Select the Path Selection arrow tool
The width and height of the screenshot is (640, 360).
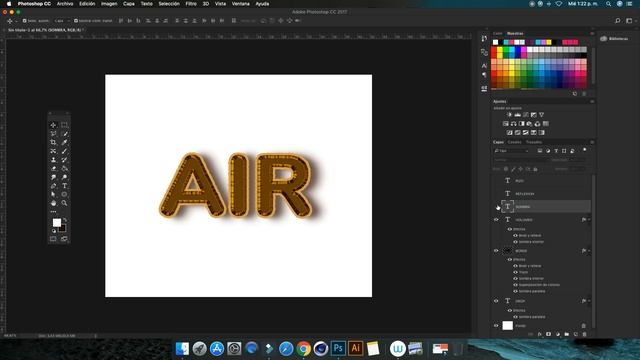point(53,194)
